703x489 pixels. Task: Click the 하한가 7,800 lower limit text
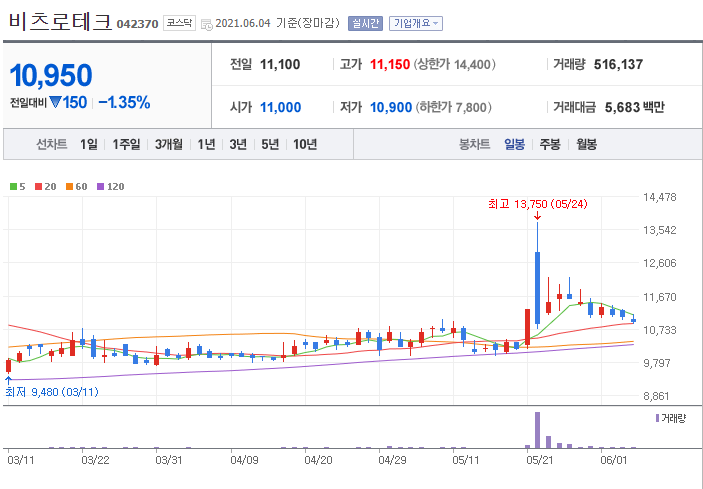pyautogui.click(x=453, y=108)
